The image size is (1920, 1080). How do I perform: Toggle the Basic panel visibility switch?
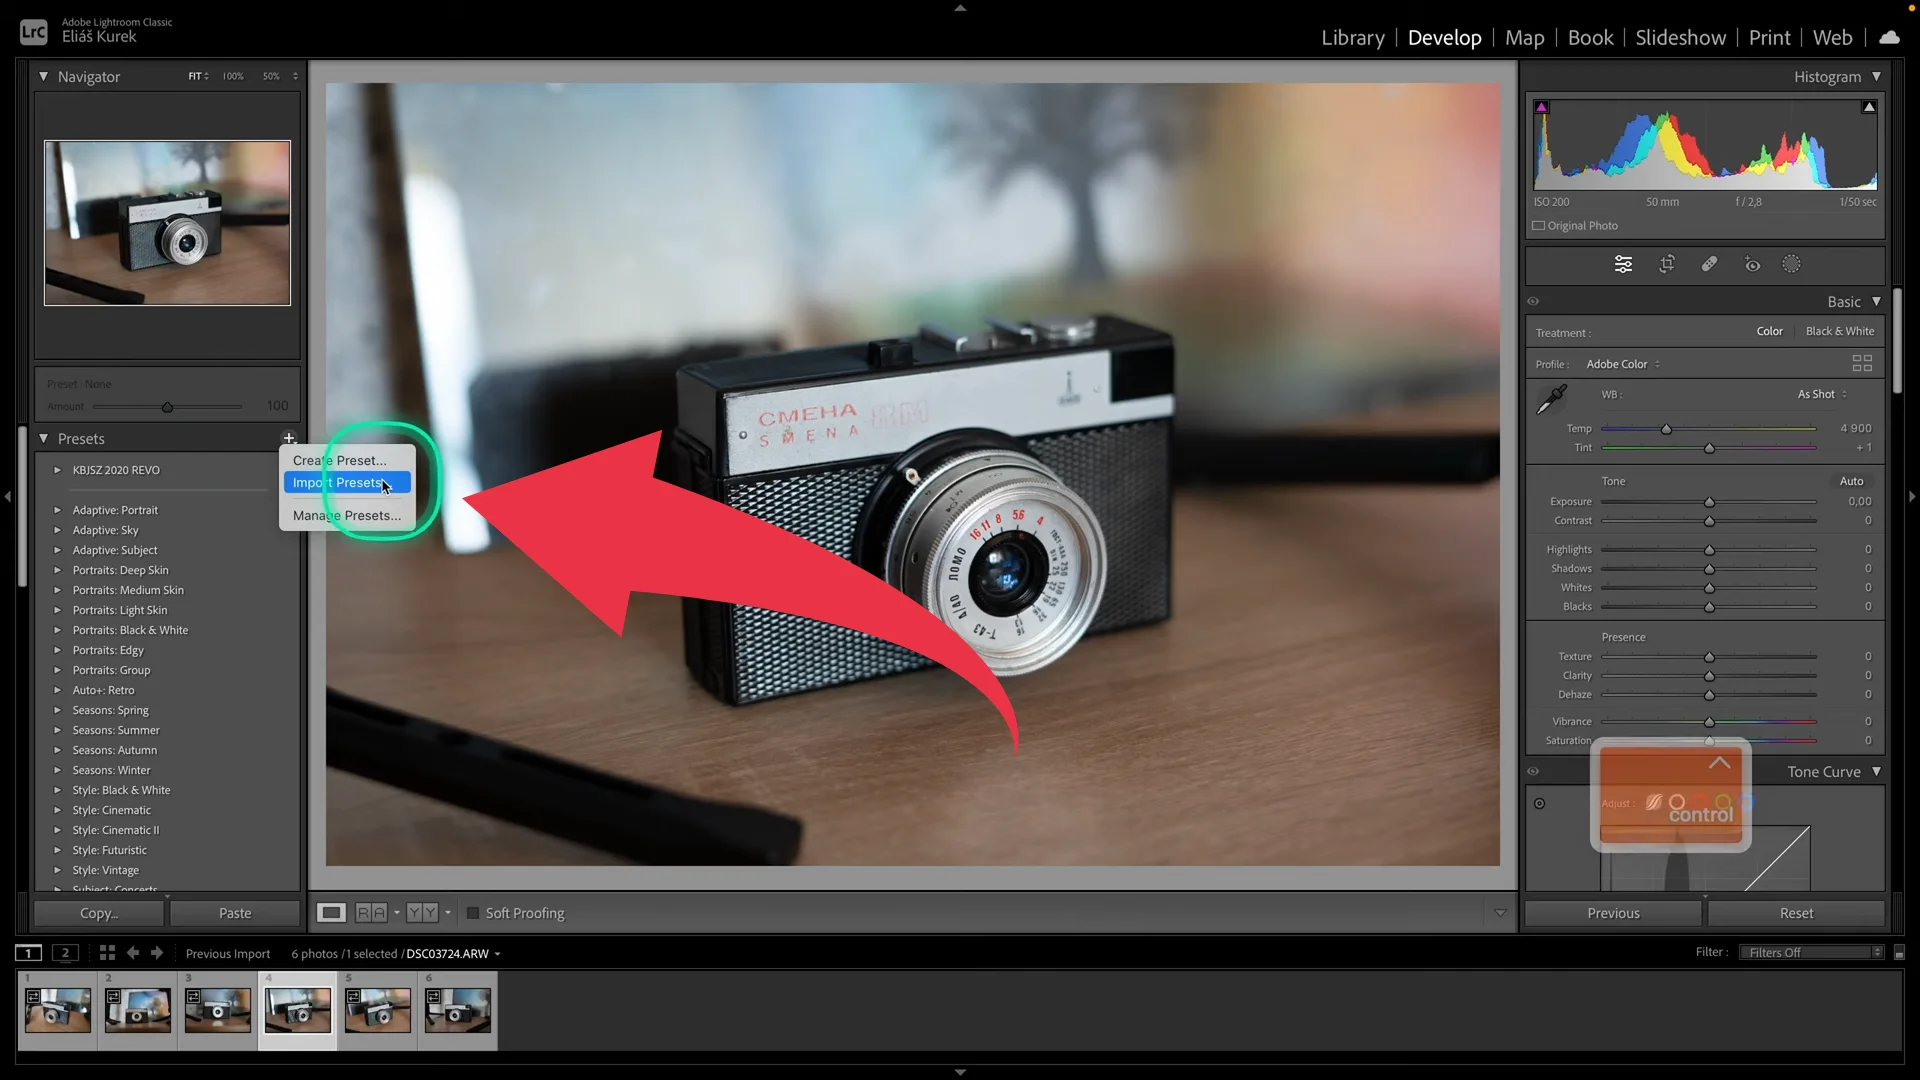1534,301
